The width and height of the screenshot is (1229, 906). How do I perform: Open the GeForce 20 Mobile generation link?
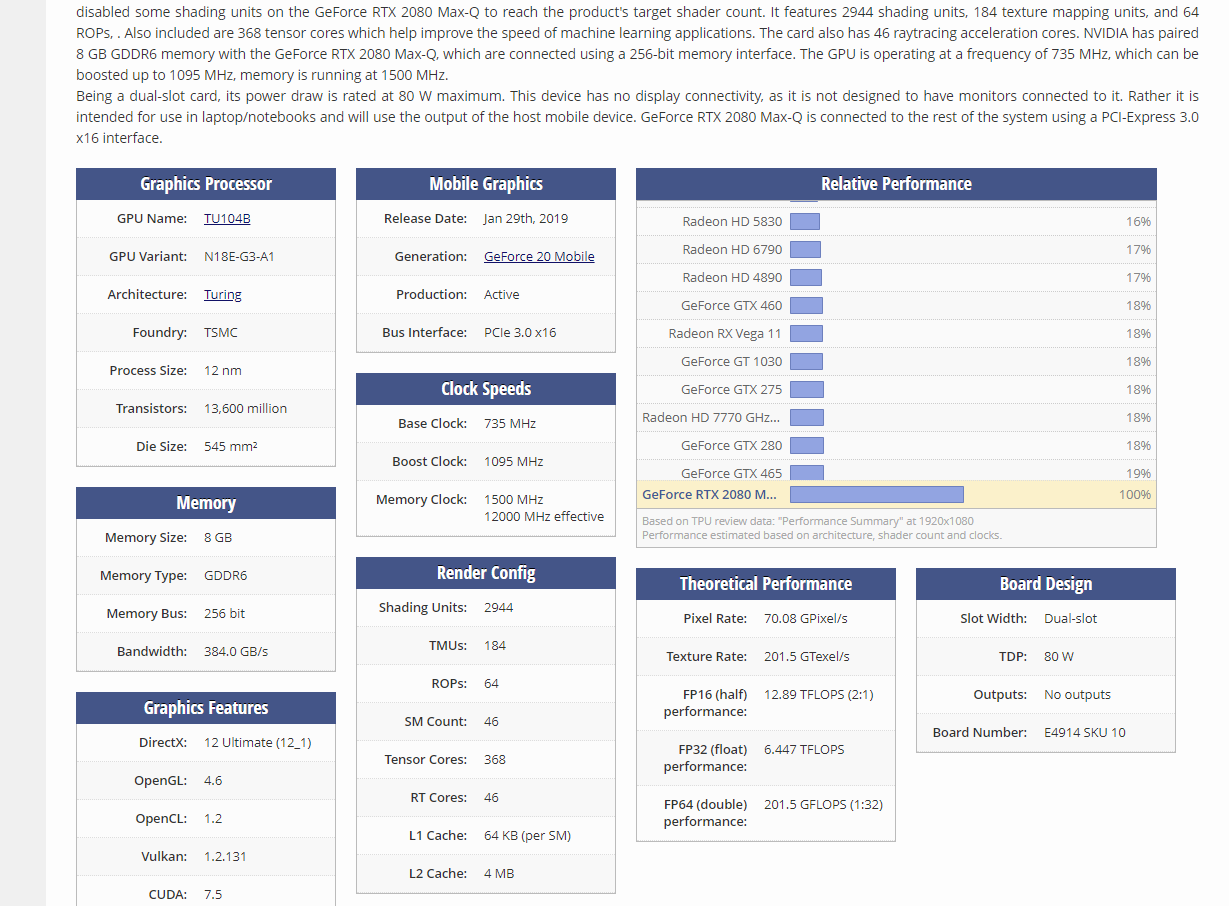point(538,257)
